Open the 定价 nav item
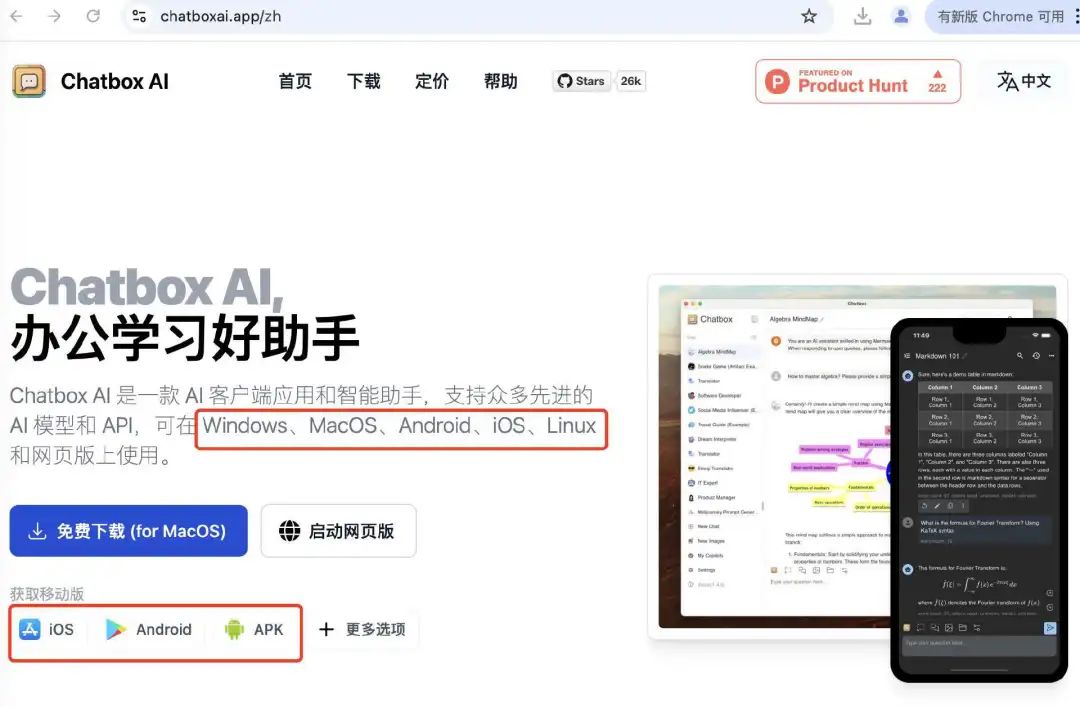Image resolution: width=1080 pixels, height=707 pixels. click(x=432, y=81)
